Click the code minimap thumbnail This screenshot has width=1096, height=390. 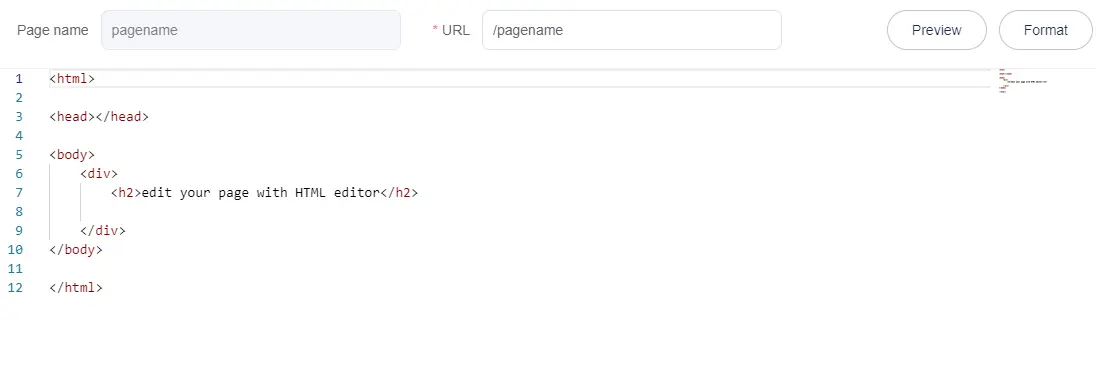click(1023, 81)
